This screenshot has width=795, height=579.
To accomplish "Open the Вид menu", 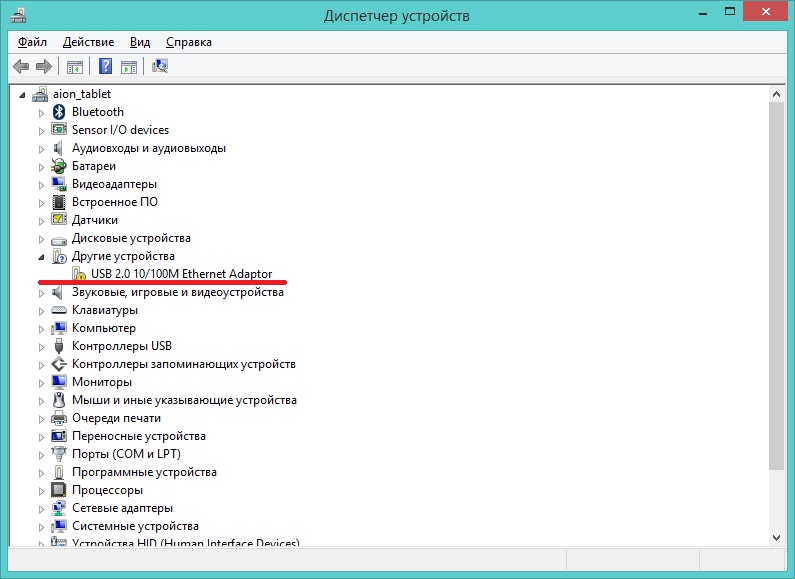I will point(140,42).
